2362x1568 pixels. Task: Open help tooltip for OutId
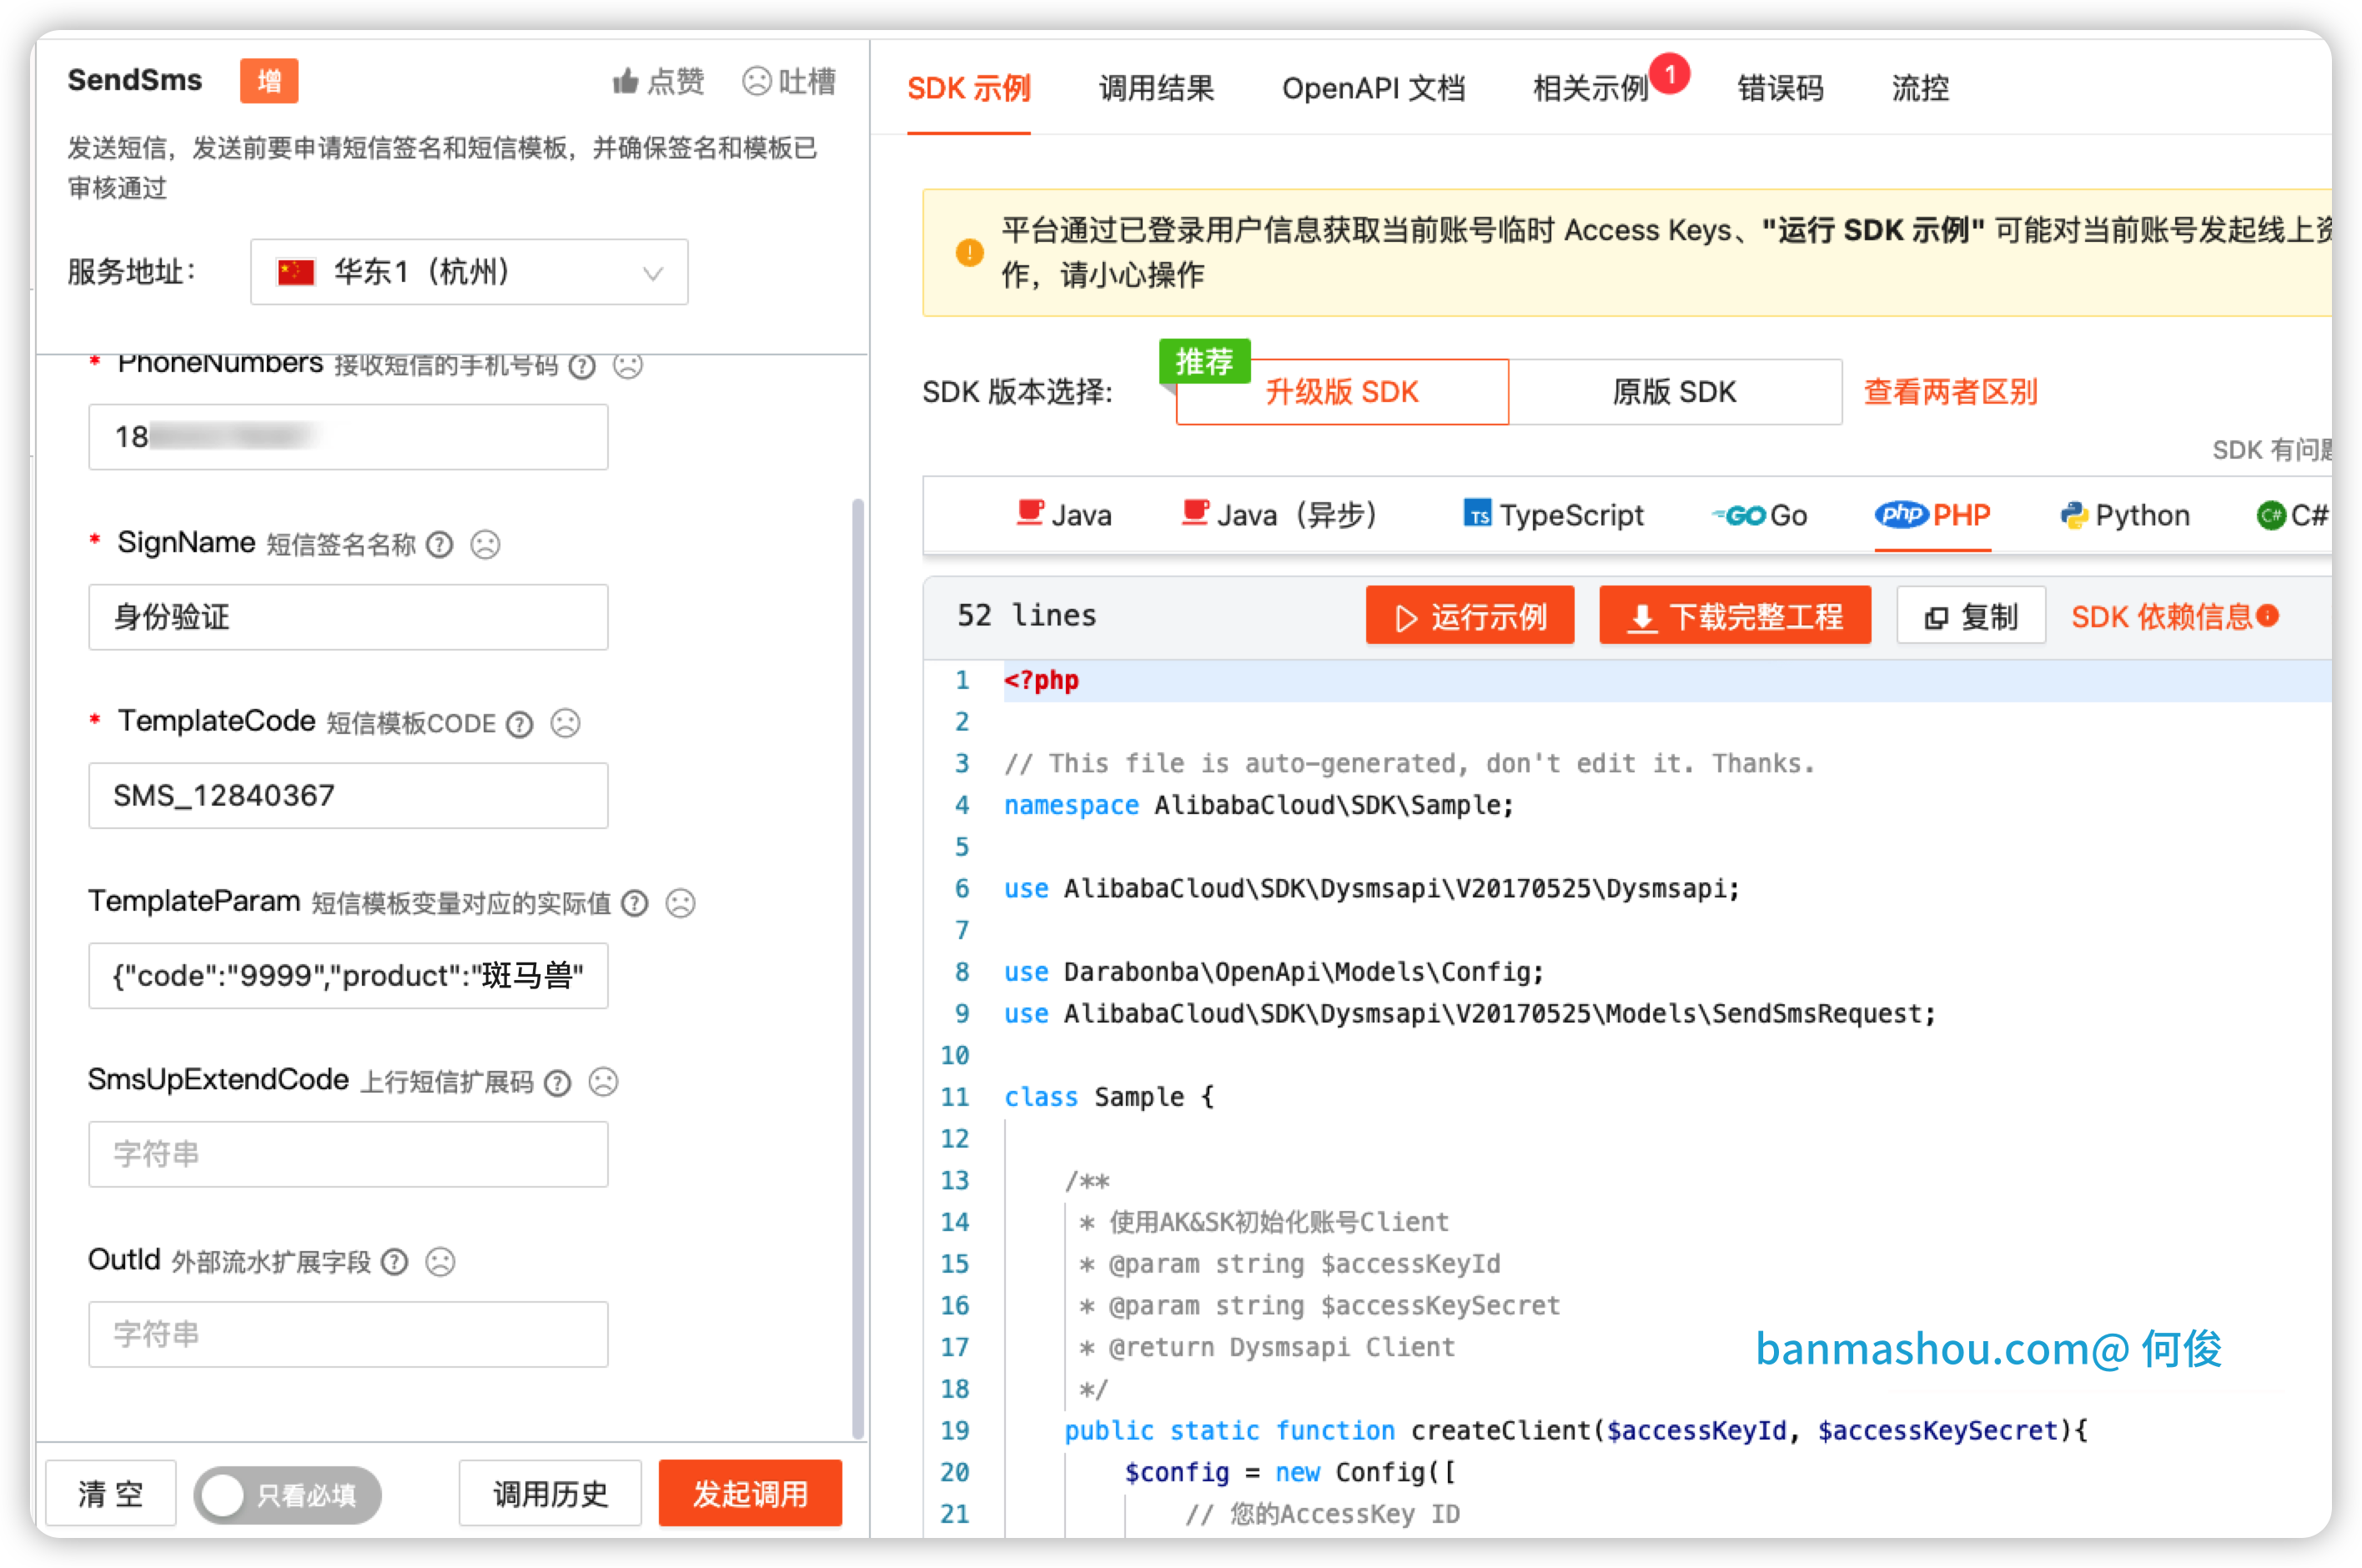pos(395,1262)
